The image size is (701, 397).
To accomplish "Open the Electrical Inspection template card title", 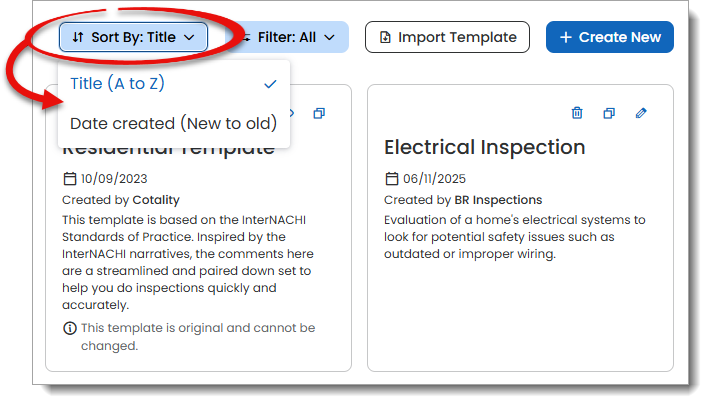I will tap(485, 147).
